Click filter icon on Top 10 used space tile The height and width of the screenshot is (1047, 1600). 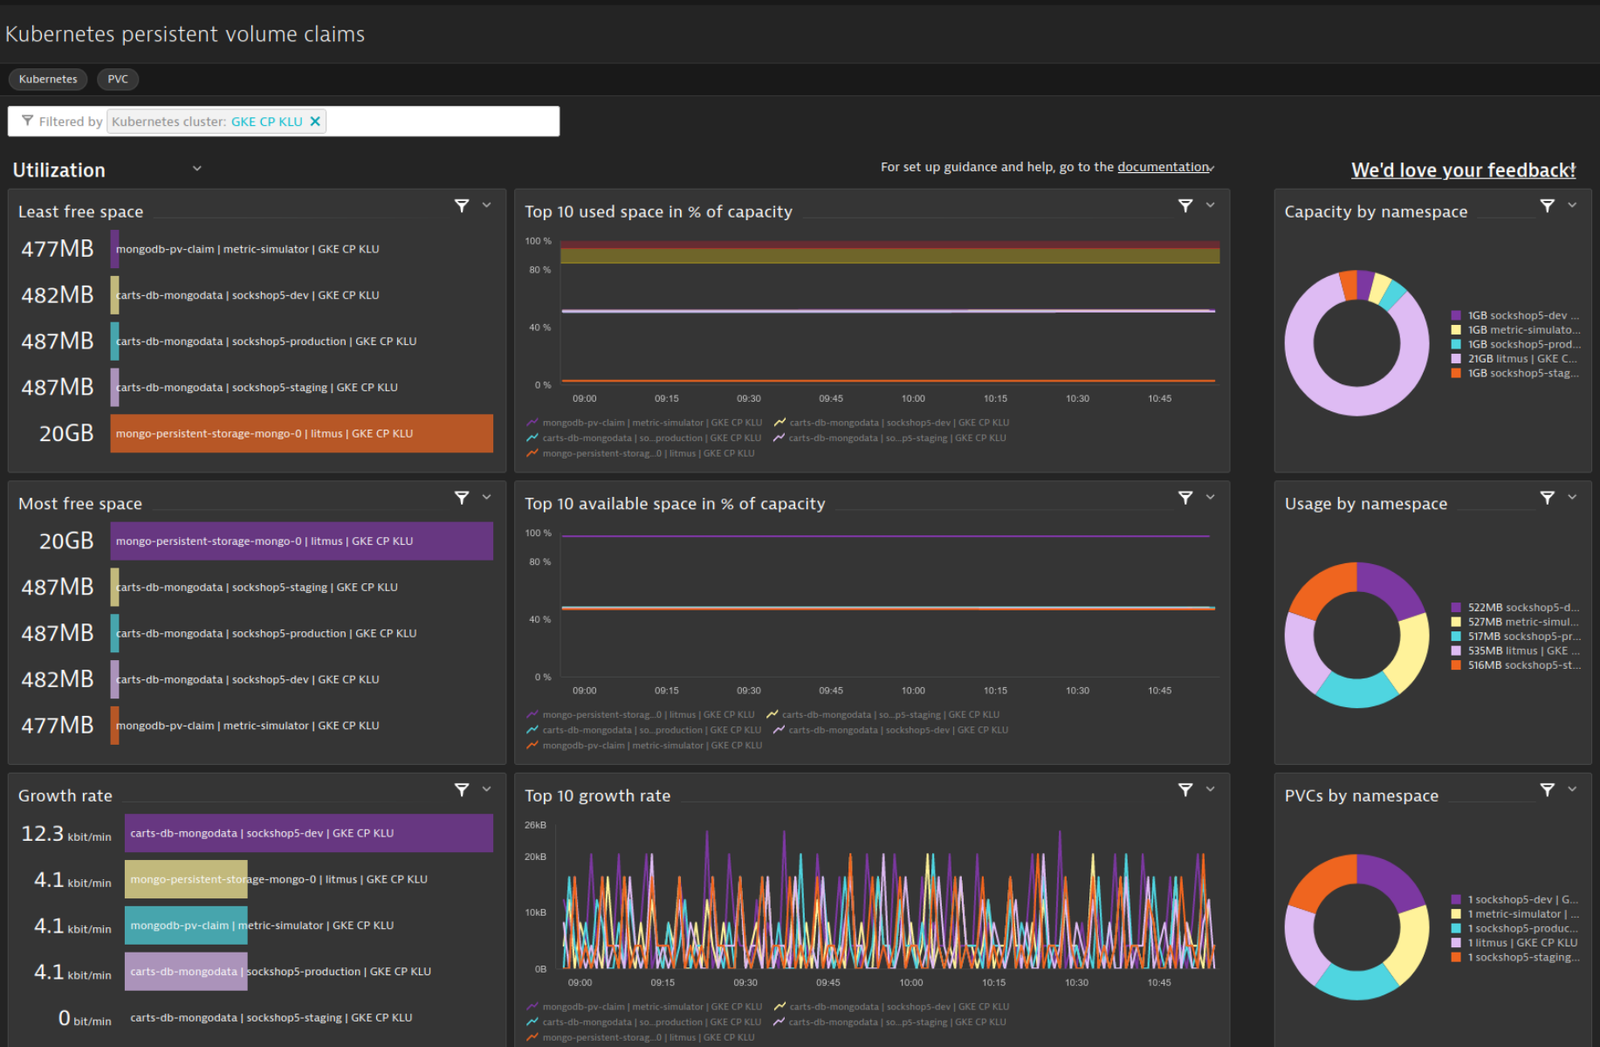1185,205
